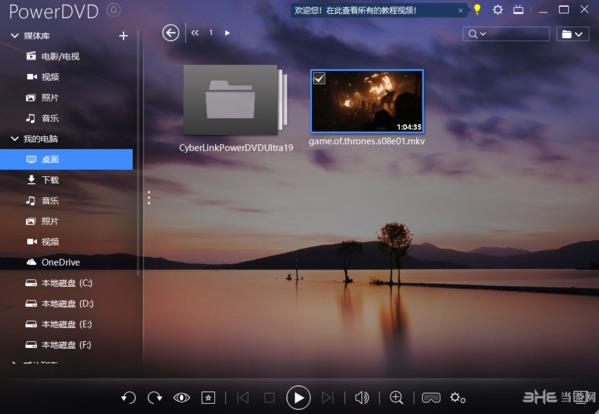This screenshot has height=414, width=599.
Task: Open the search options dropdown arrow
Action: (x=482, y=34)
